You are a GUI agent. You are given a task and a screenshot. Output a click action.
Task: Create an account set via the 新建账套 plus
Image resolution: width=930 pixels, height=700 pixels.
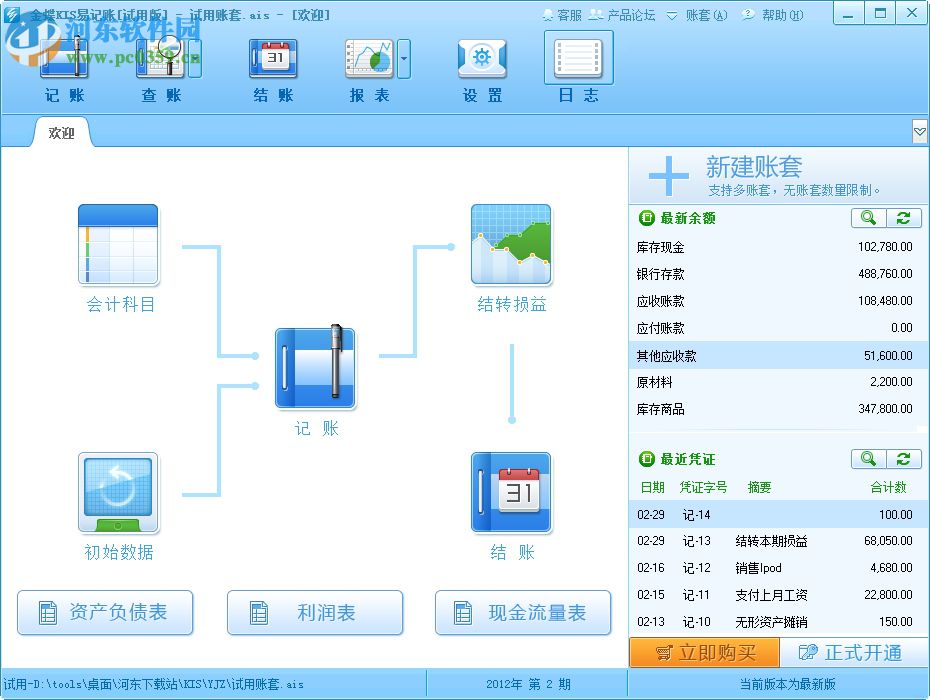point(666,172)
